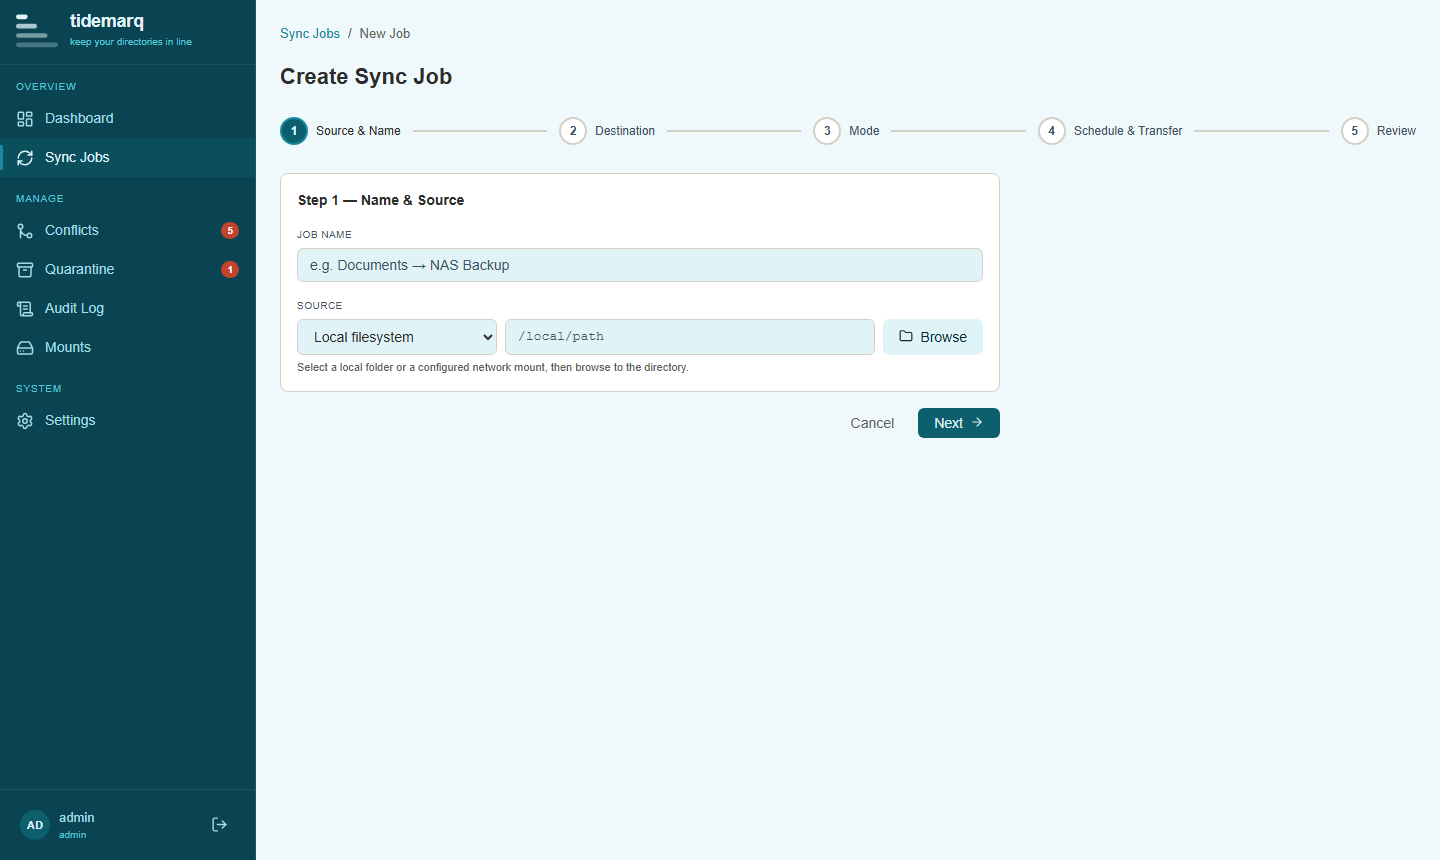The image size is (1440, 860).
Task: Click the 'Step 1 — Name & Source' heading
Action: coord(381,200)
